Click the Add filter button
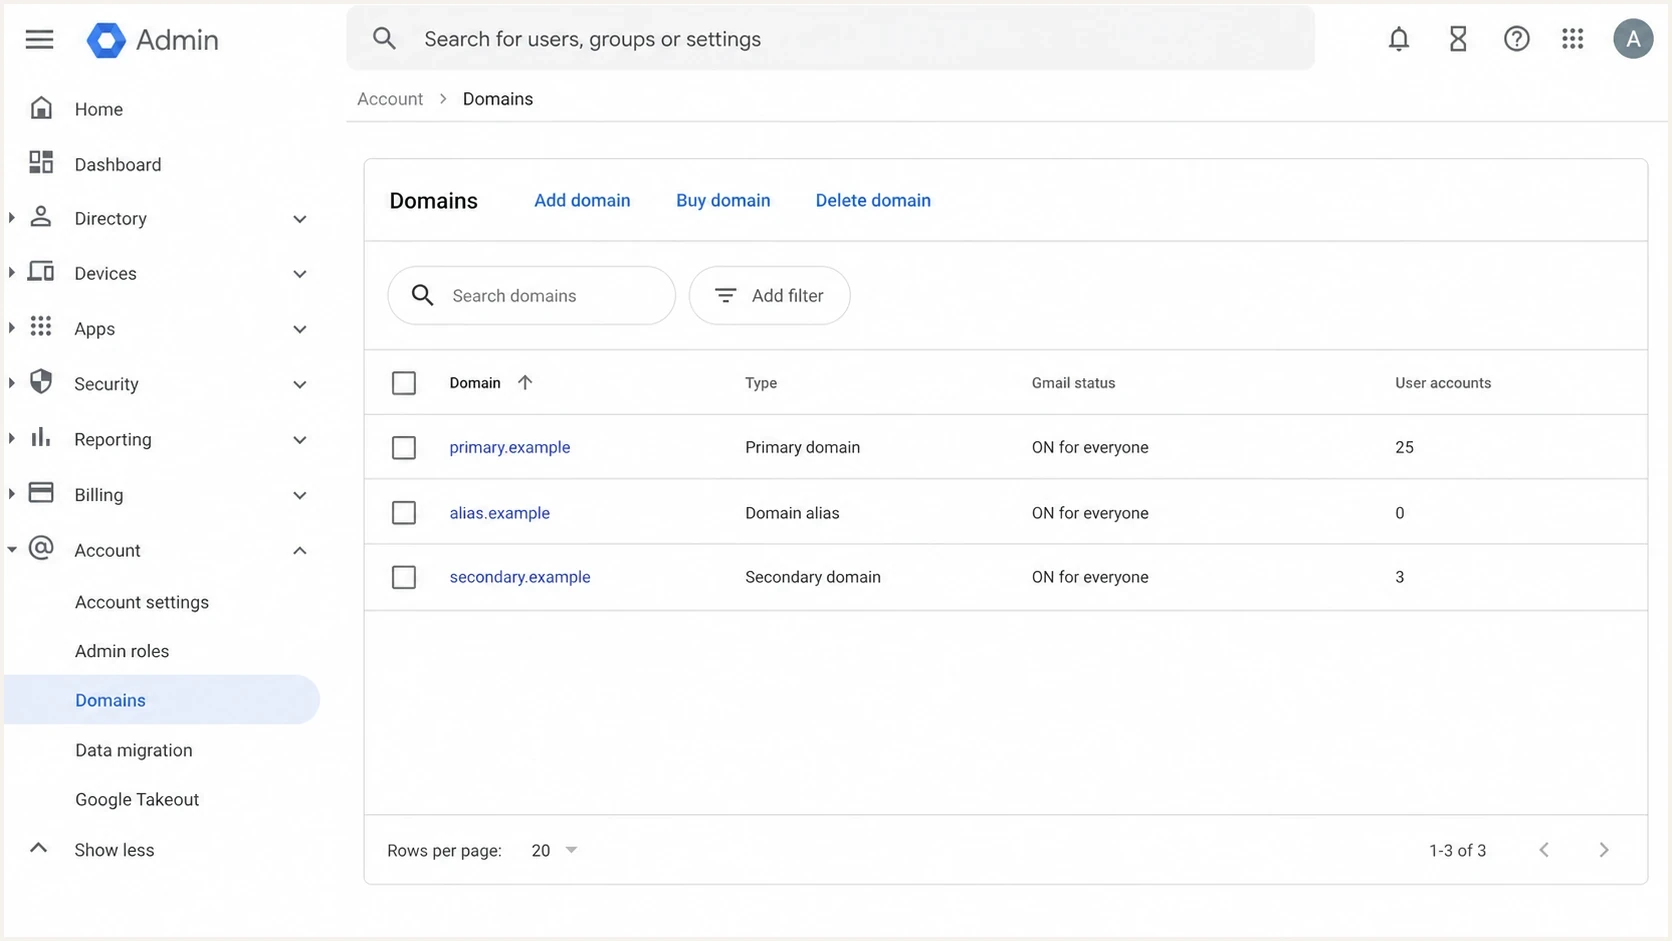Screen dimensions: 1672x941 770,295
